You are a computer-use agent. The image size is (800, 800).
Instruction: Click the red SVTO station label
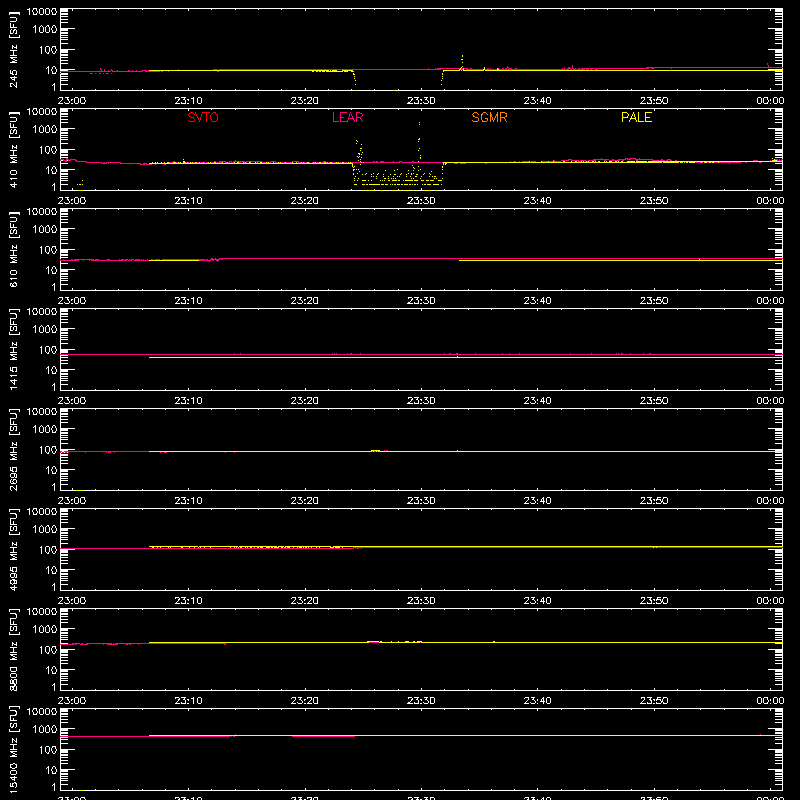[203, 117]
